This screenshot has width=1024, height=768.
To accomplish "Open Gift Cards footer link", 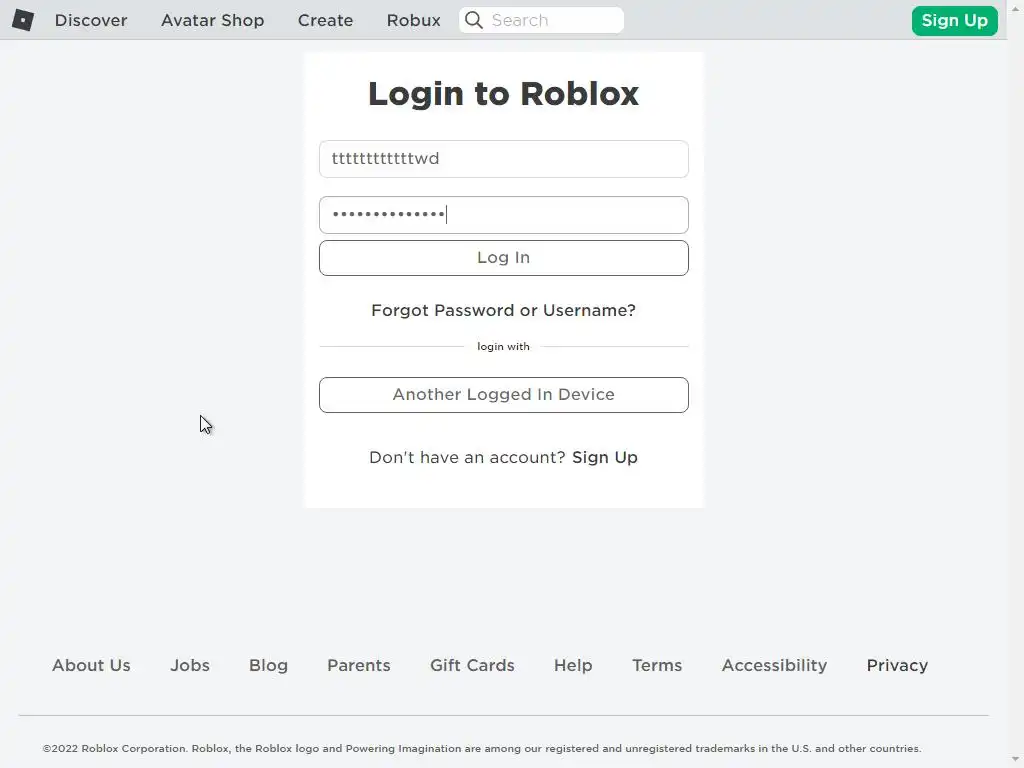I will 472,665.
